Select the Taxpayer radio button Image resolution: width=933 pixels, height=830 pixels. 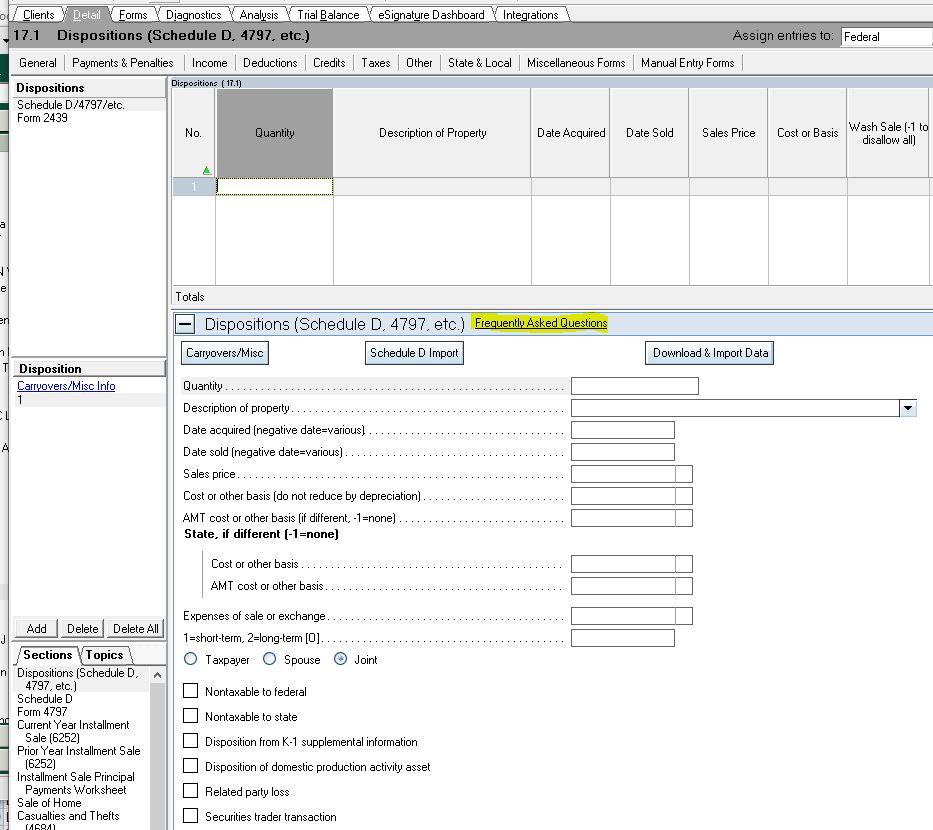click(x=191, y=659)
